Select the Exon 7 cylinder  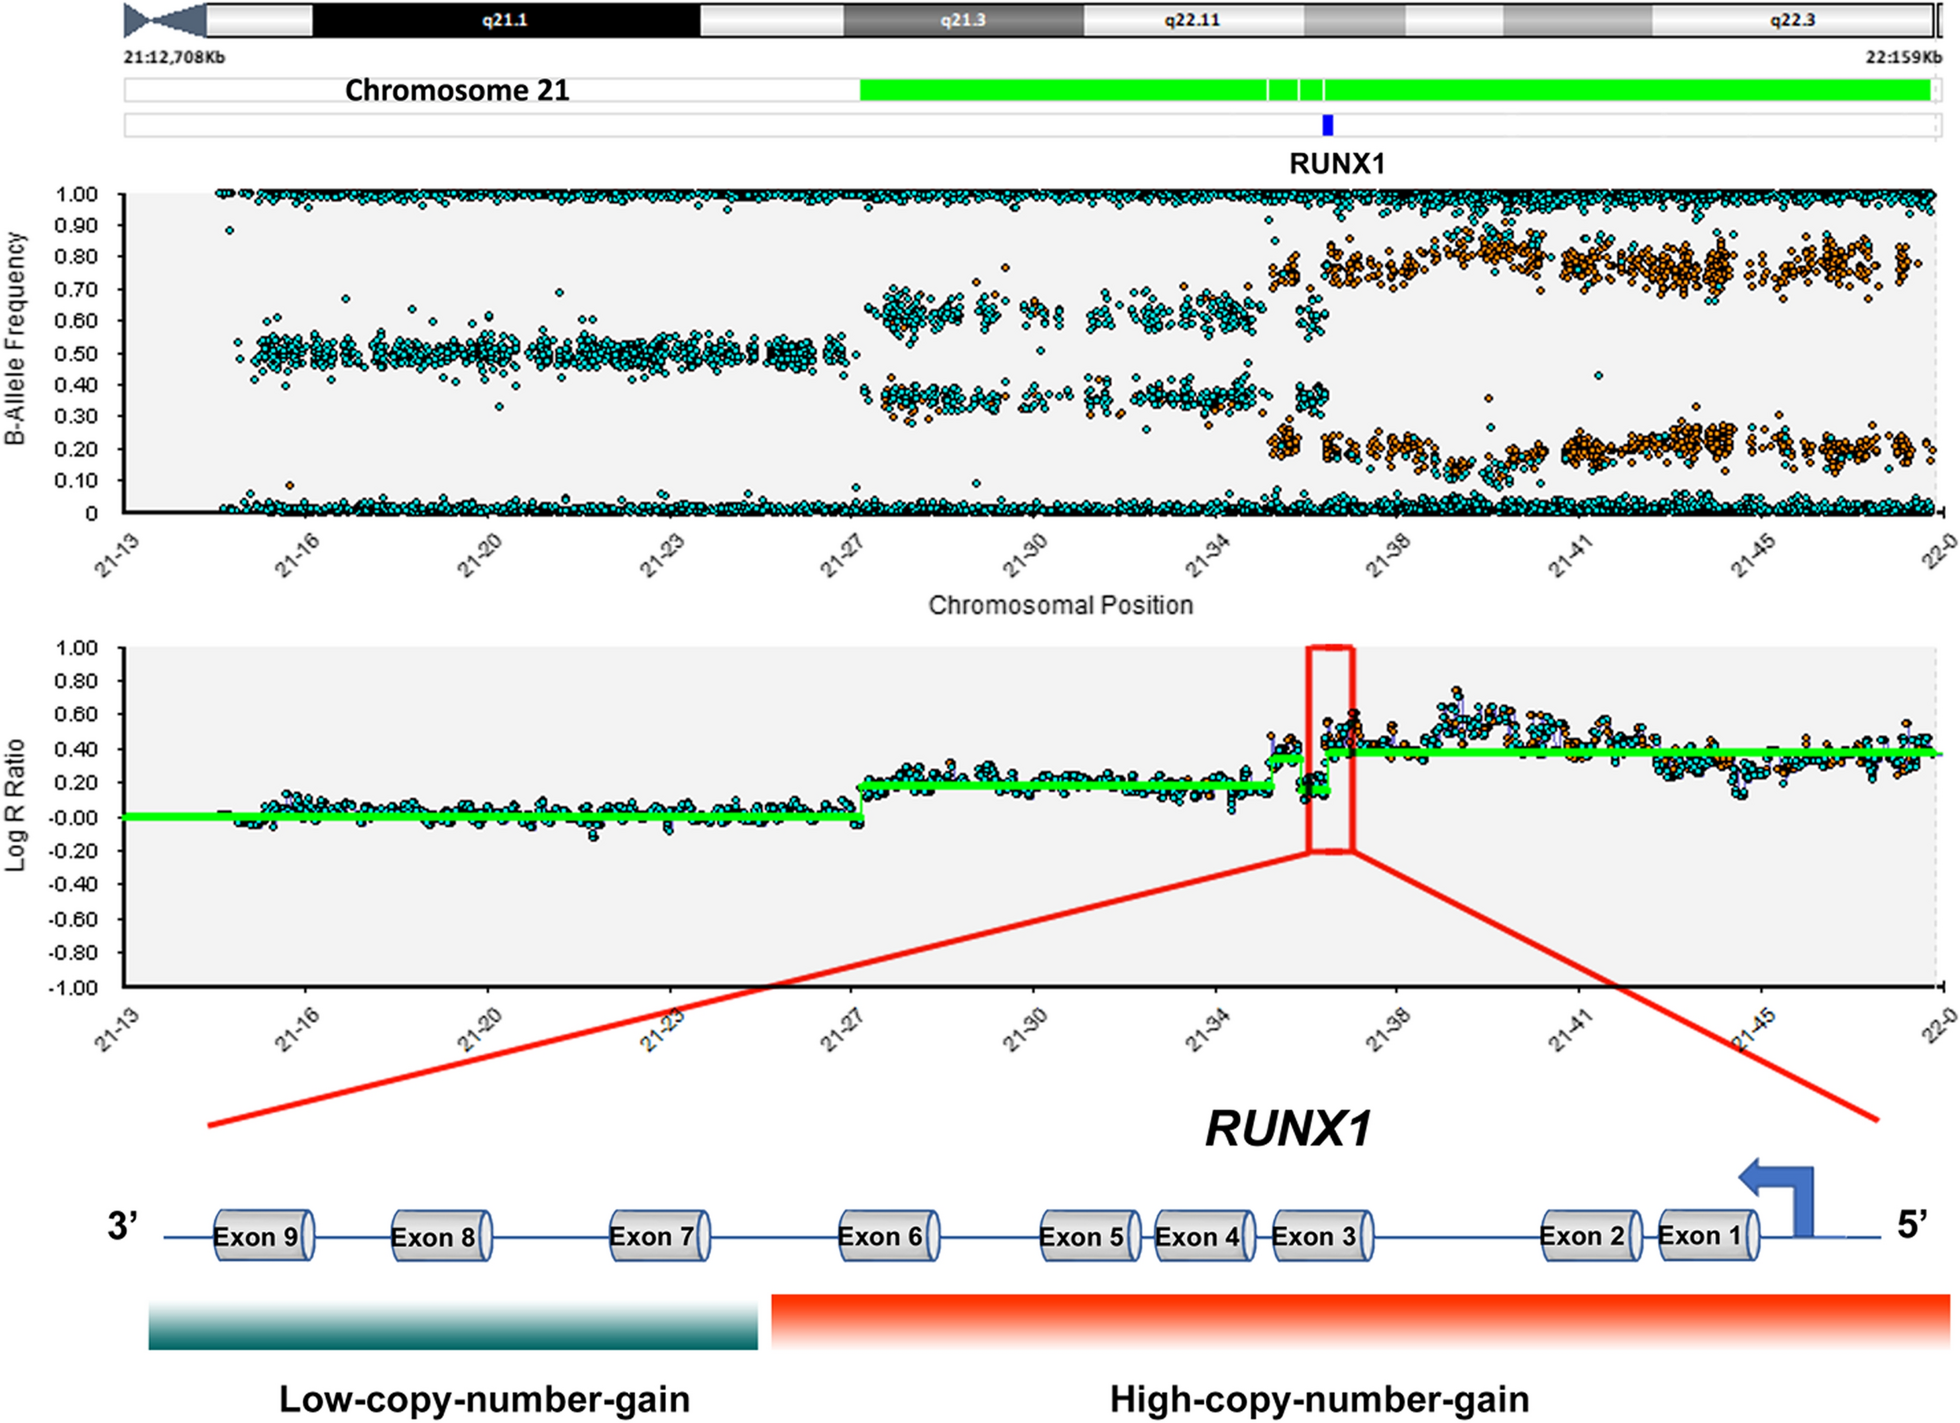point(660,1236)
